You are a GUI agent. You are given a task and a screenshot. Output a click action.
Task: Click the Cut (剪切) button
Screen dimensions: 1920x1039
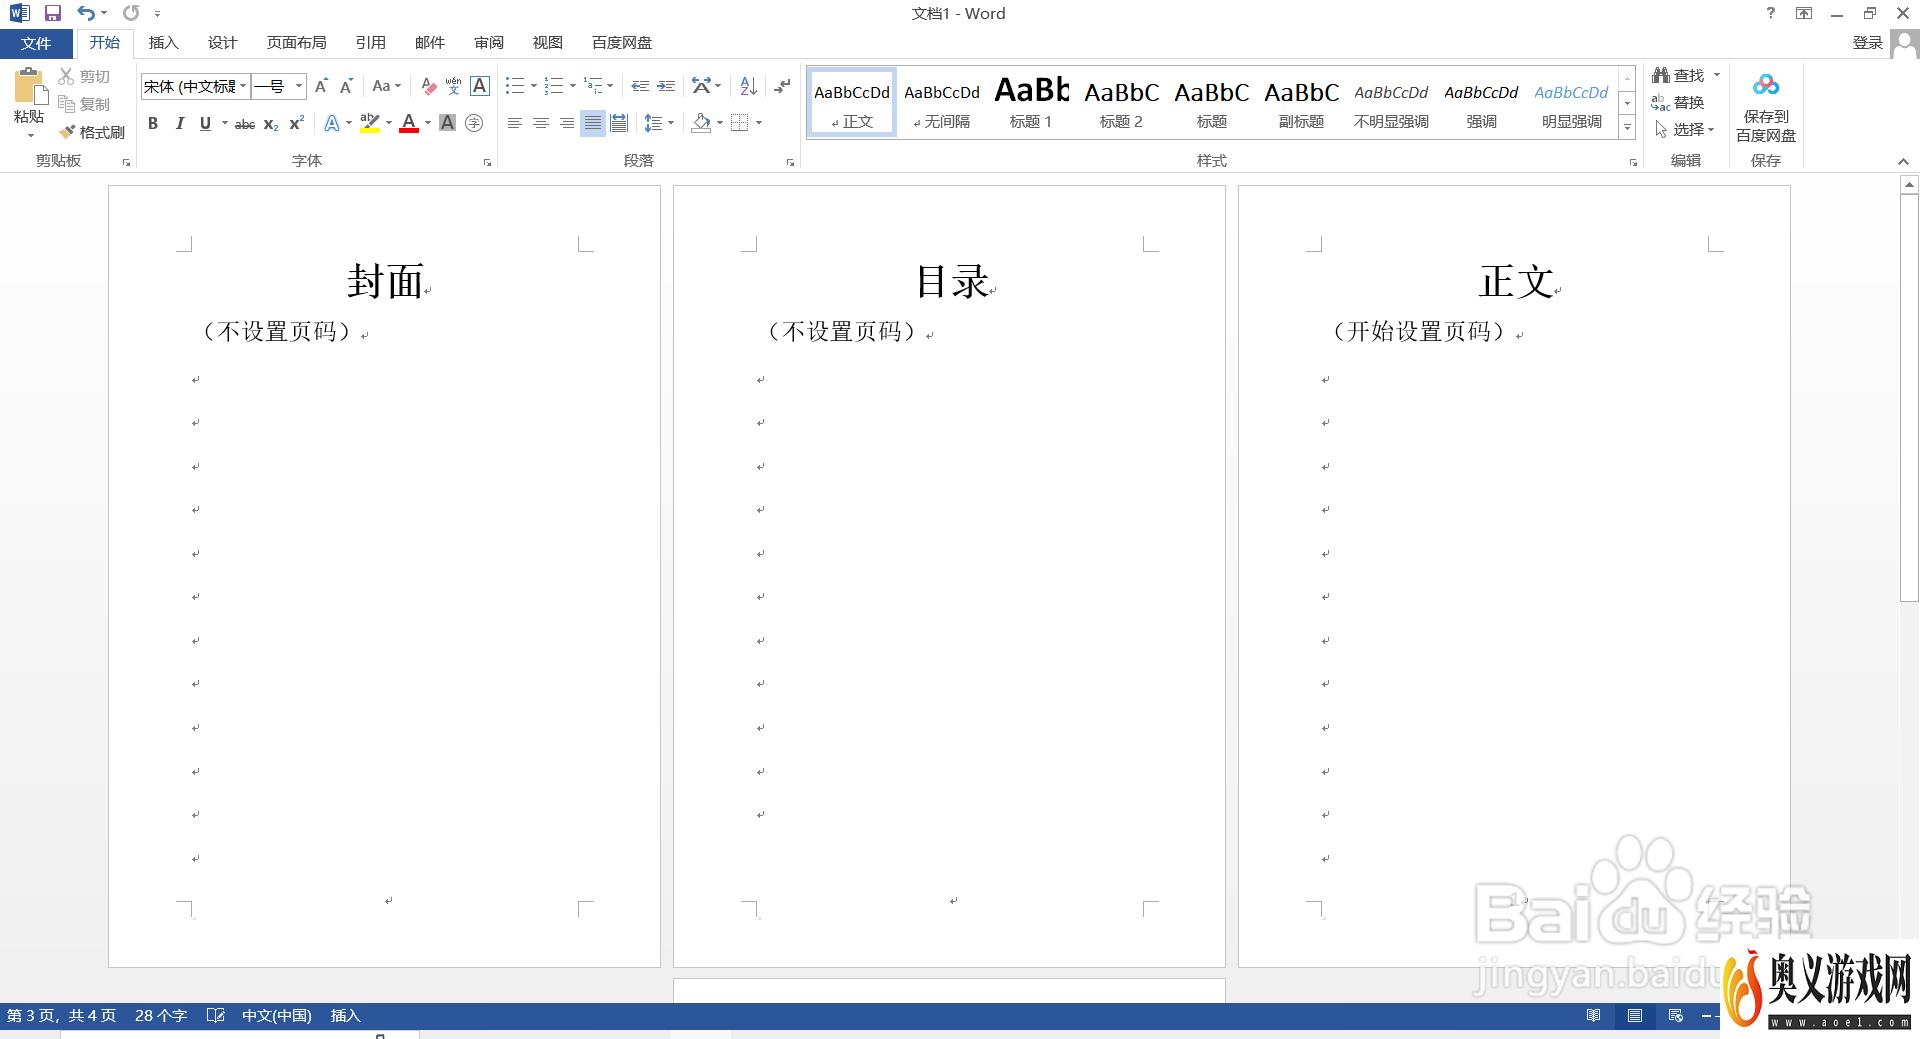point(84,76)
